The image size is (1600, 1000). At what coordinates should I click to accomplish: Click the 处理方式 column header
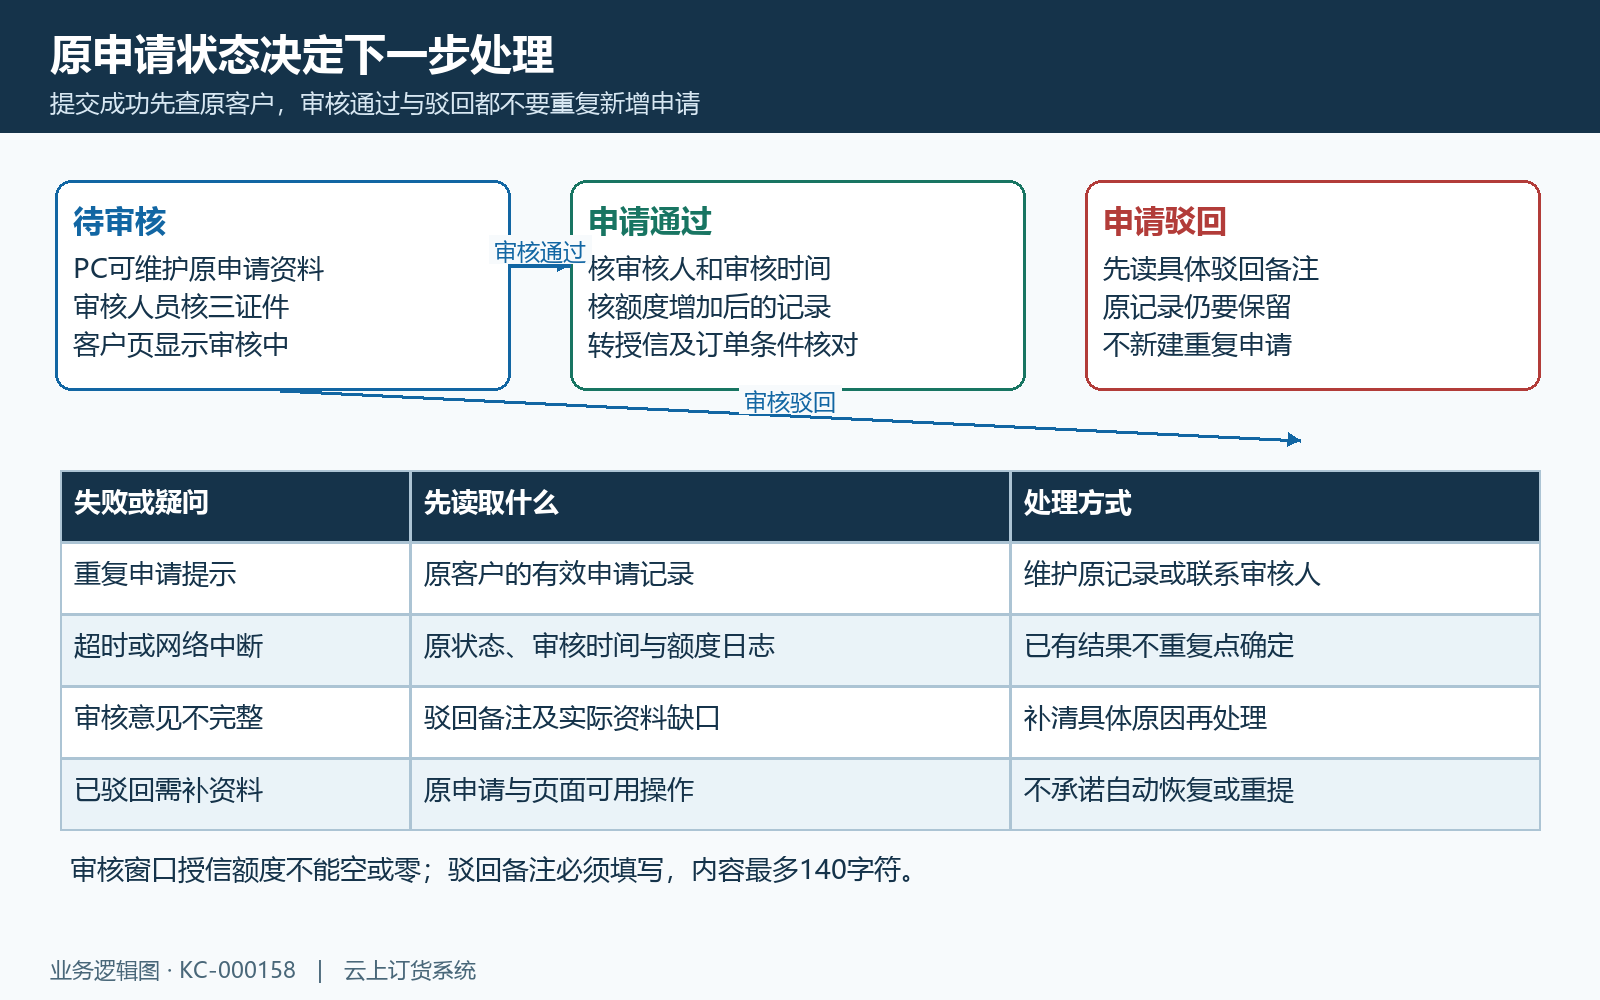tap(1275, 506)
